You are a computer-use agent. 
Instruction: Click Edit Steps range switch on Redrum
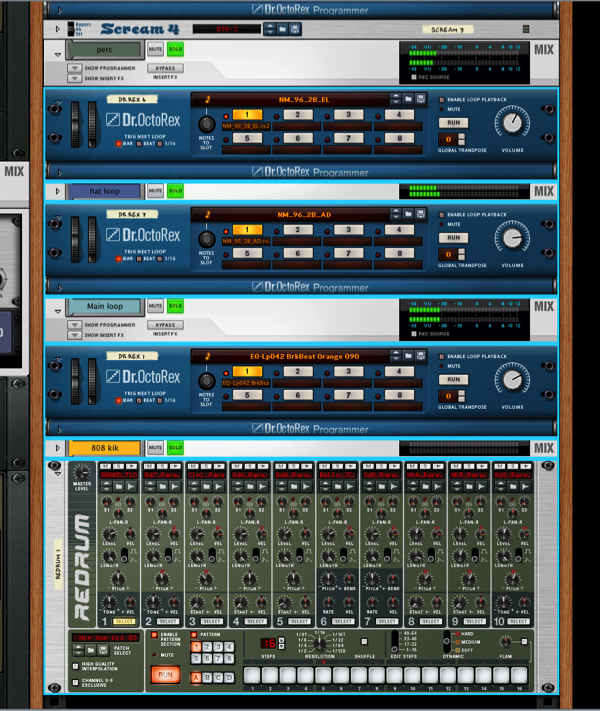(x=395, y=640)
